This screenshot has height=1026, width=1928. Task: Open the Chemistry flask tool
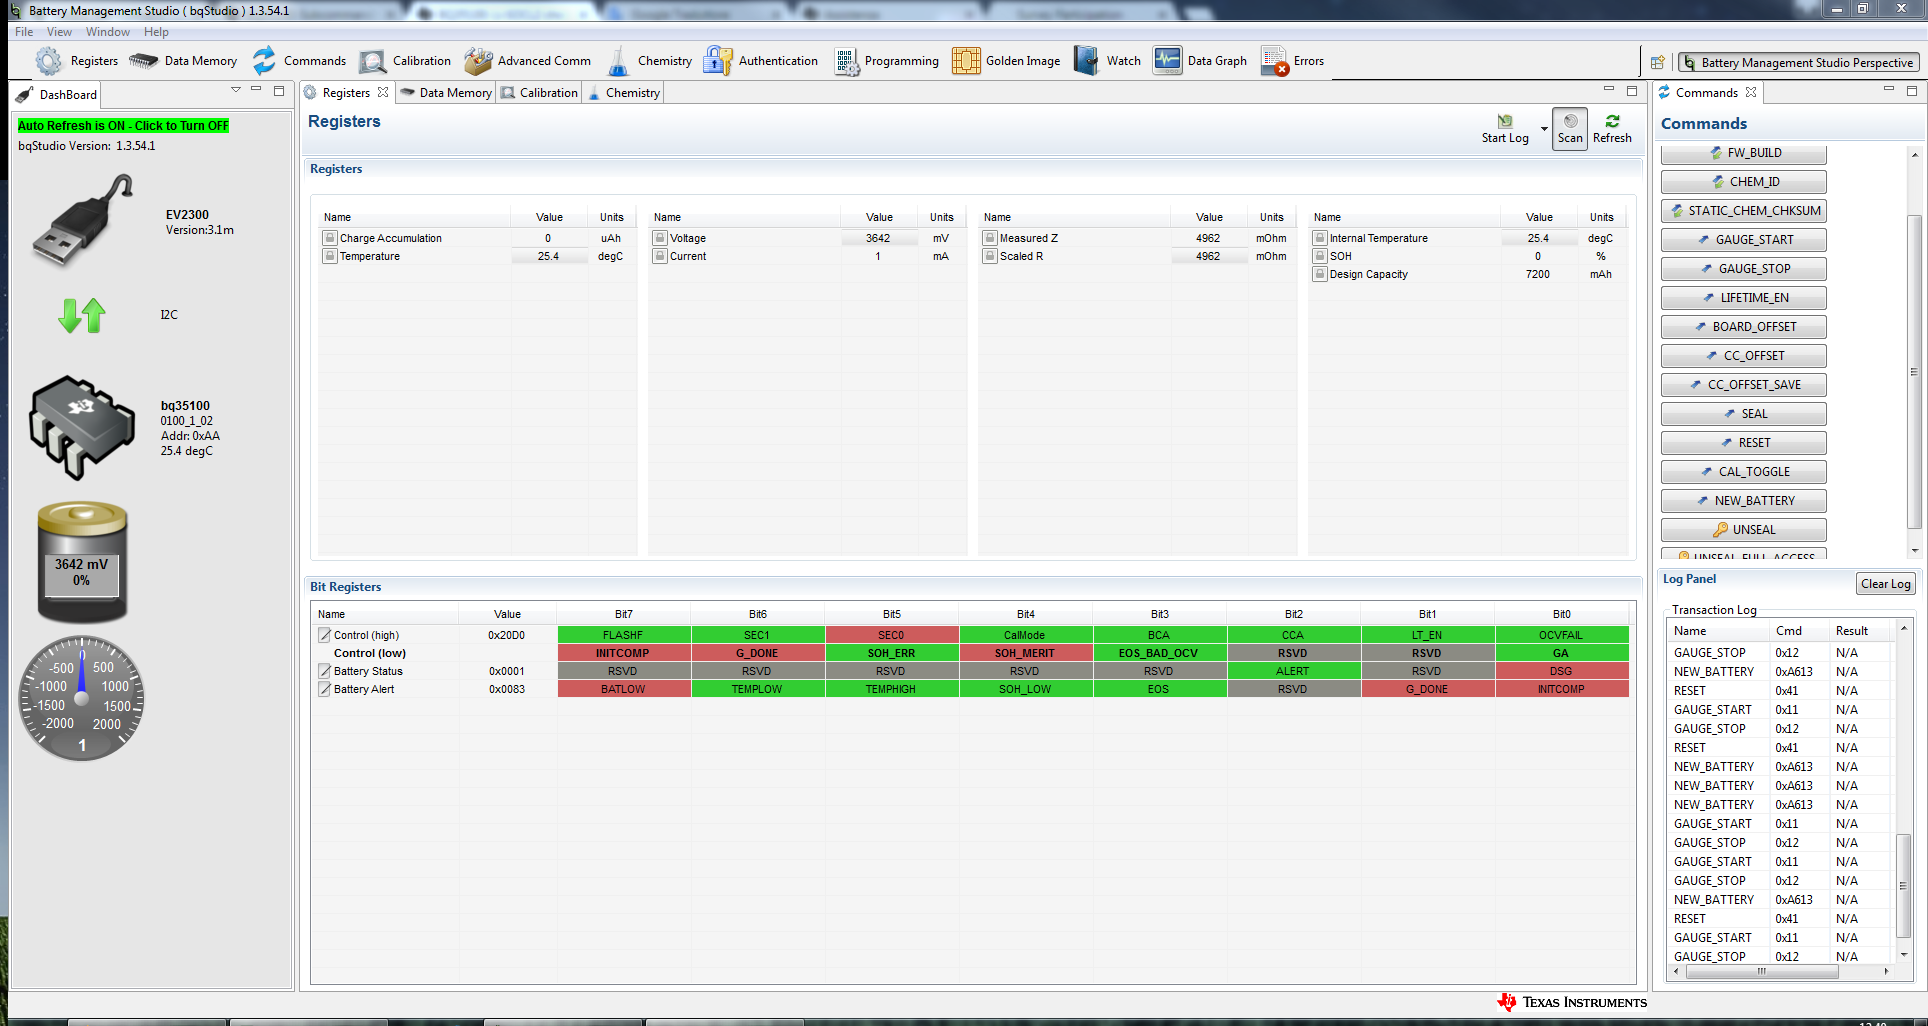pos(649,61)
